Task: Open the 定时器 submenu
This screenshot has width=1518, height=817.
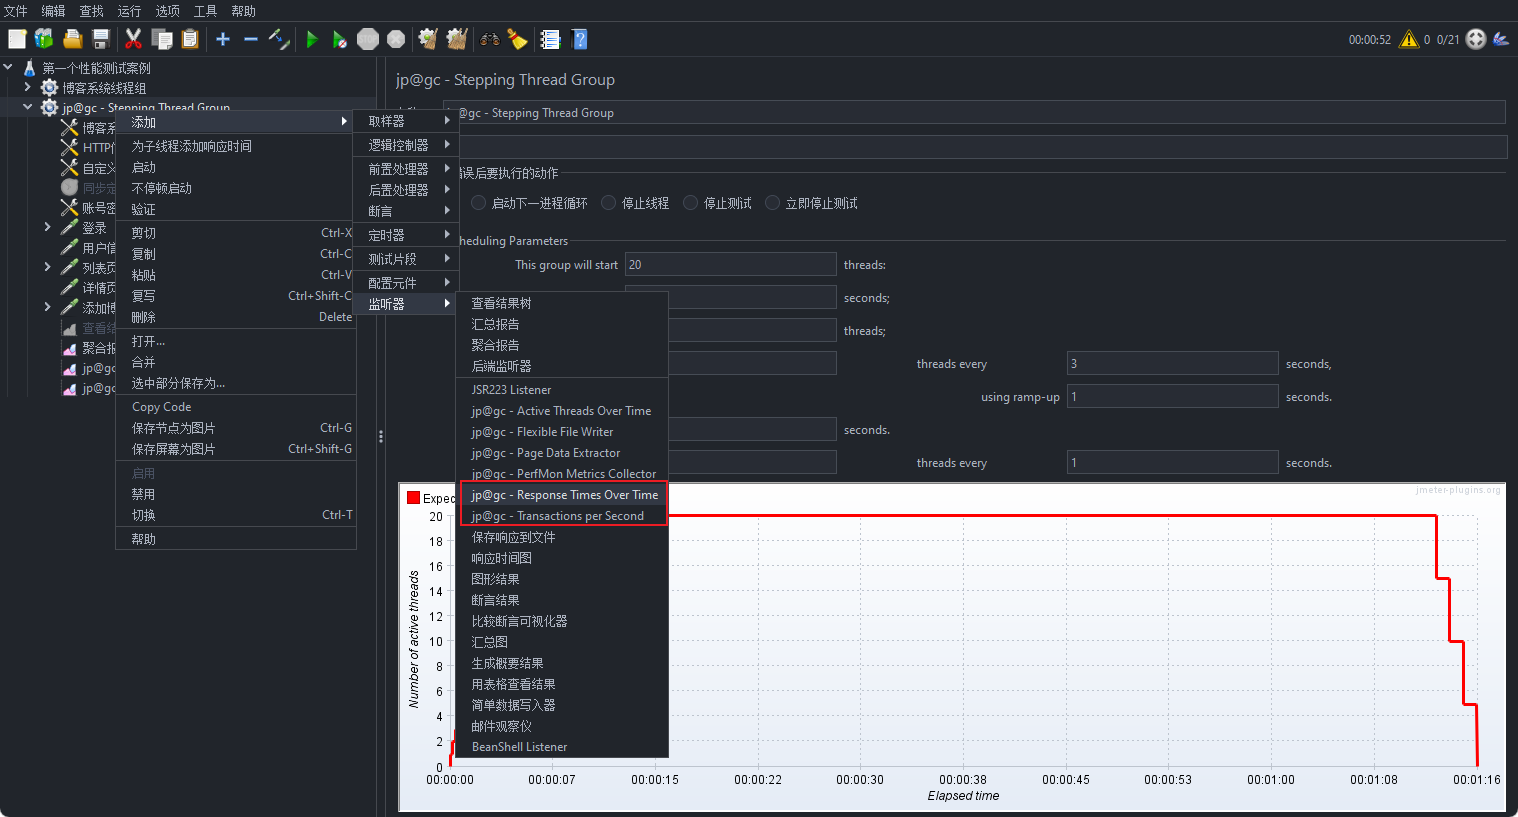Action: coord(406,235)
